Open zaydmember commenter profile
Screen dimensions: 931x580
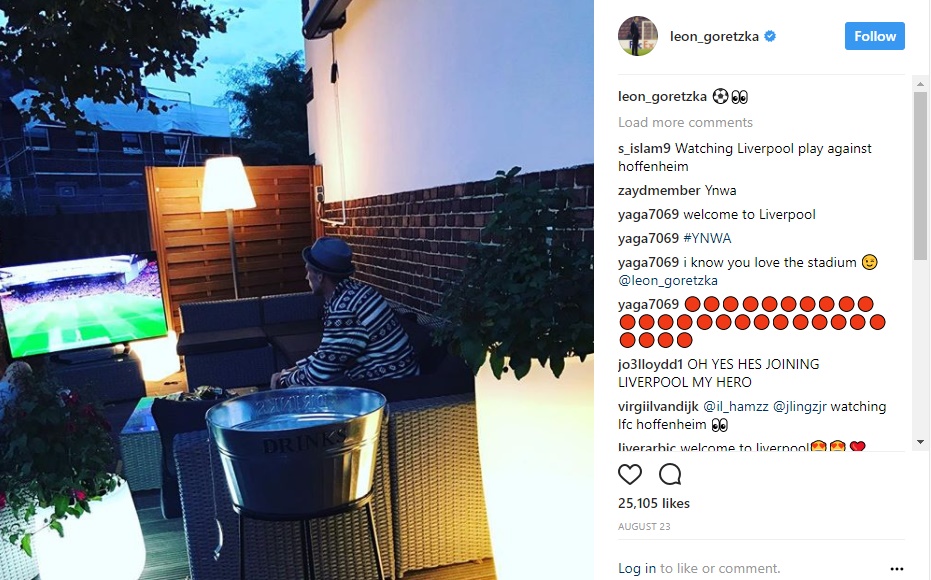pos(659,191)
